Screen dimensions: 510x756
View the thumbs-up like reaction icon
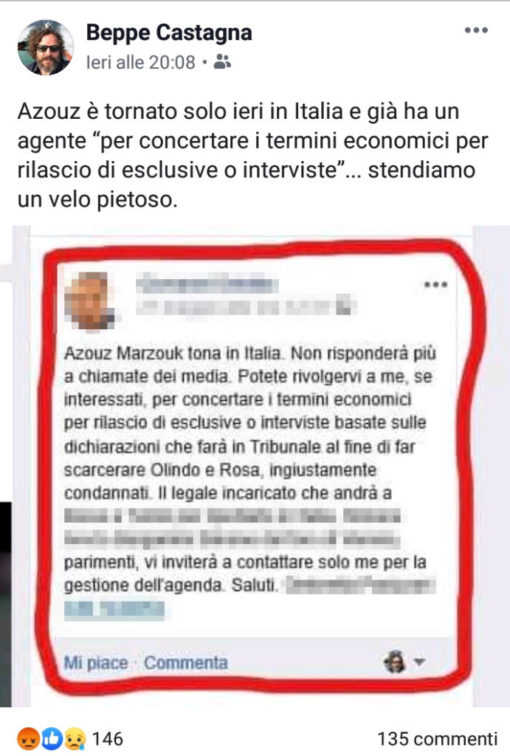[52, 739]
